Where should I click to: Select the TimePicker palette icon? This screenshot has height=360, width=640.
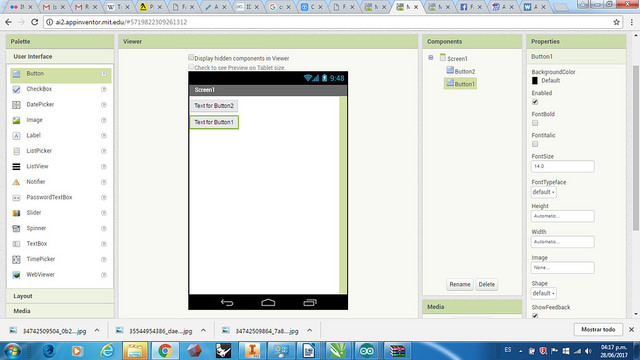click(16, 260)
